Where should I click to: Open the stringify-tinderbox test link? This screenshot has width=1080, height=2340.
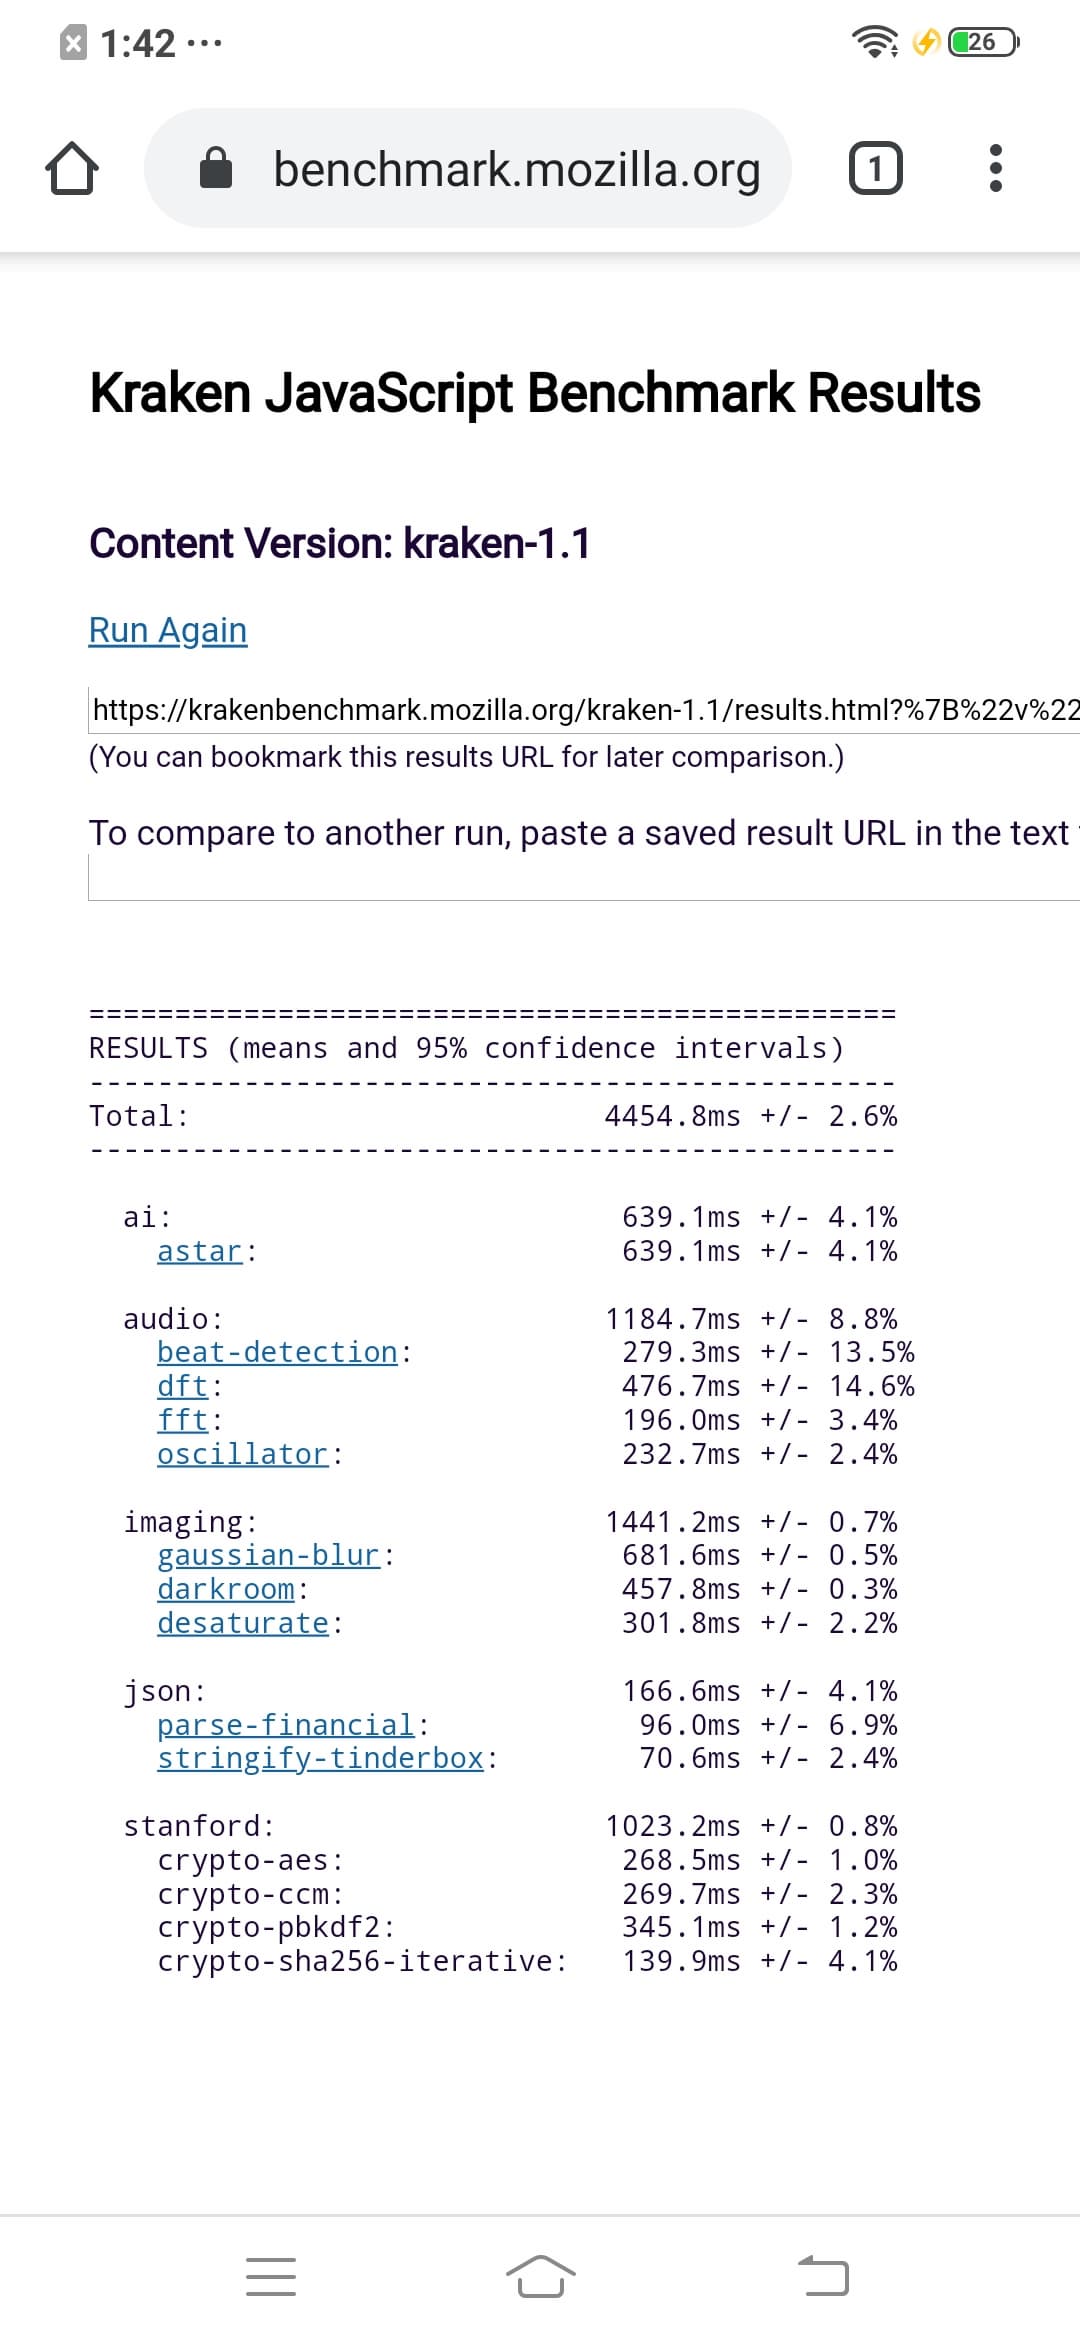[x=320, y=1758]
